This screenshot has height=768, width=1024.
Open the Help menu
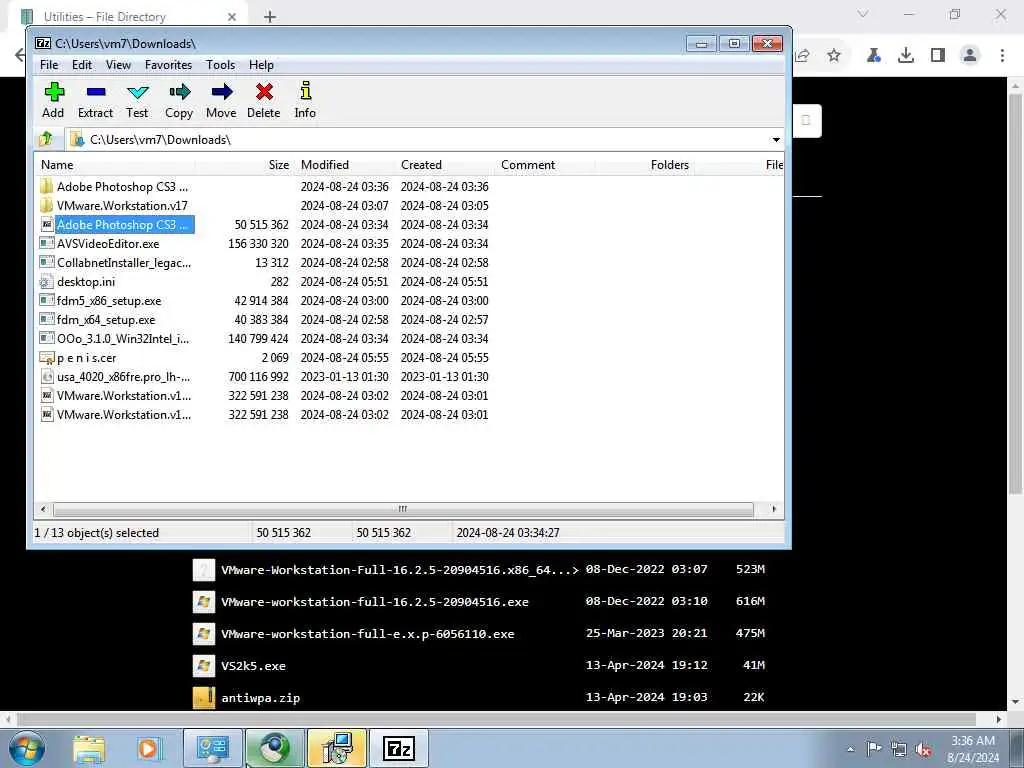pos(261,65)
